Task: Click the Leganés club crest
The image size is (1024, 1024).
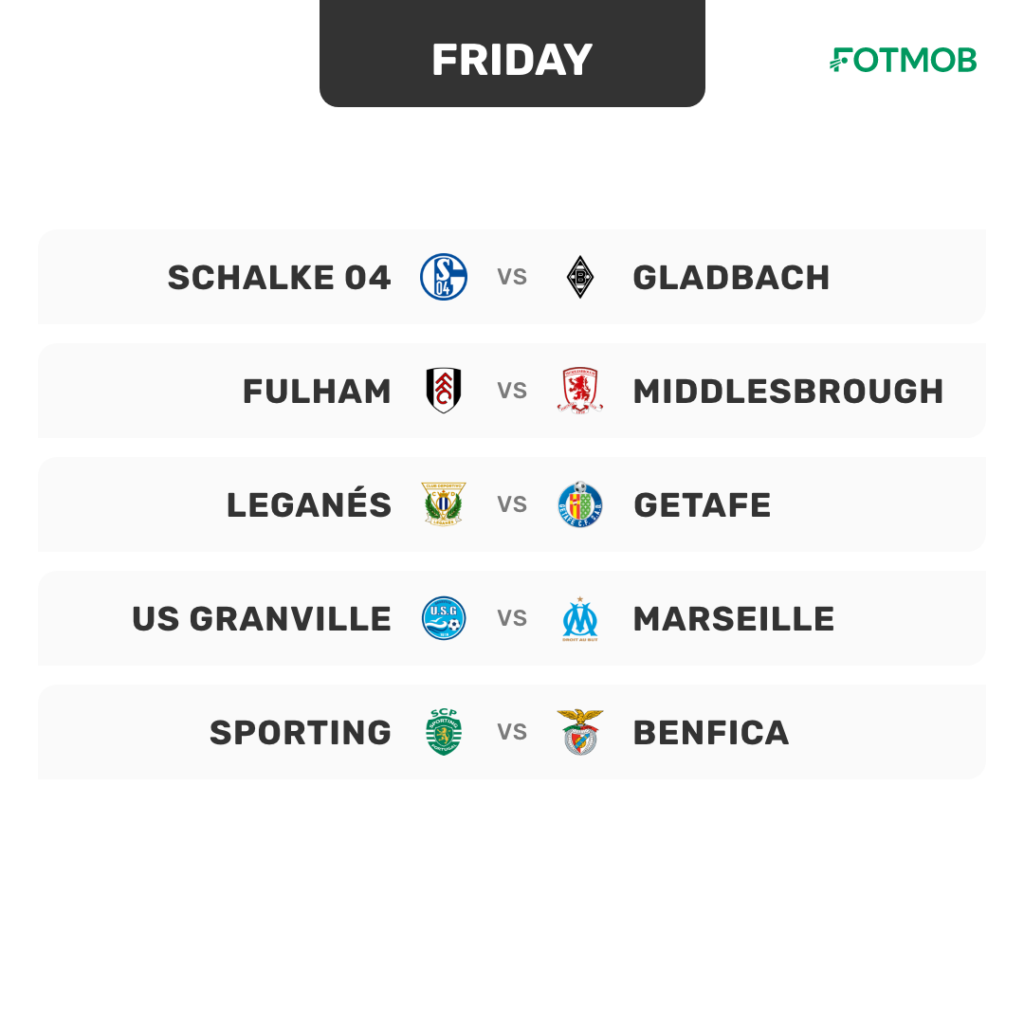Action: pyautogui.click(x=443, y=504)
